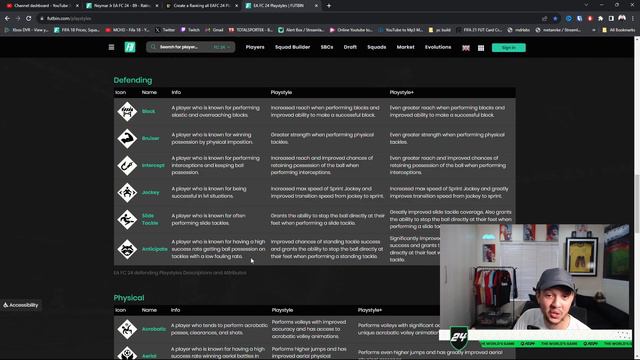
Task: Open the Acrobatic playstyle link
Action: [154, 329]
